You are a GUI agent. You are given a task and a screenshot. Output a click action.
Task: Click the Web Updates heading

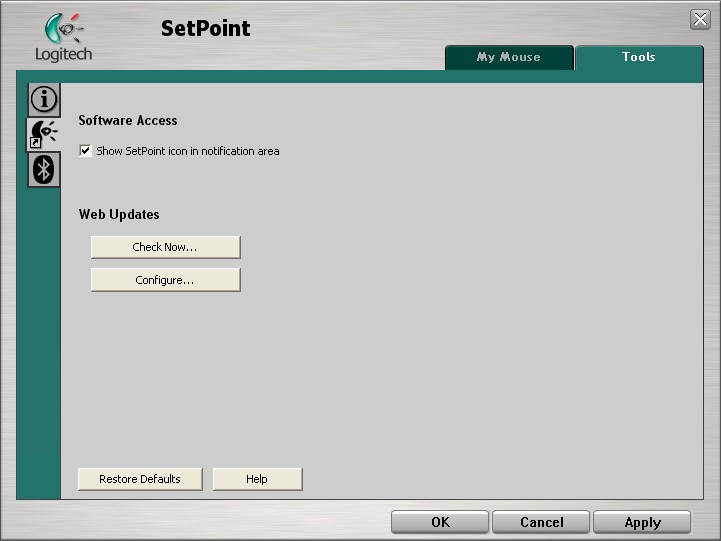point(119,215)
